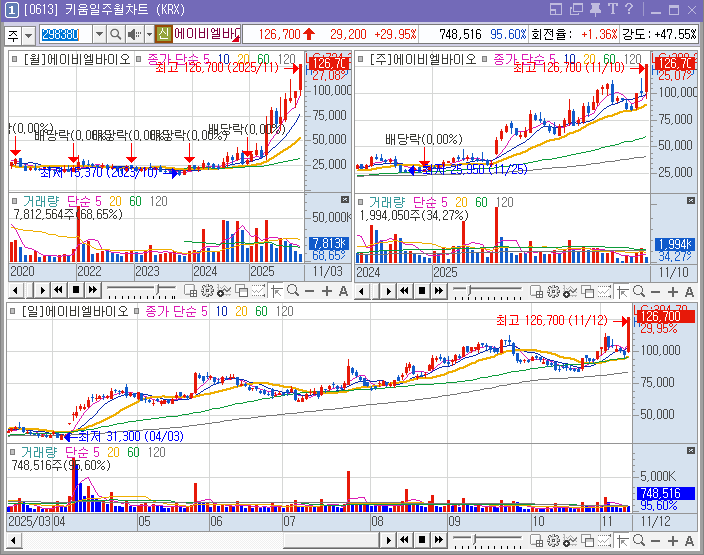Click the duplicate window icon in title bar
704x555 pixels.
pyautogui.click(x=576, y=9)
